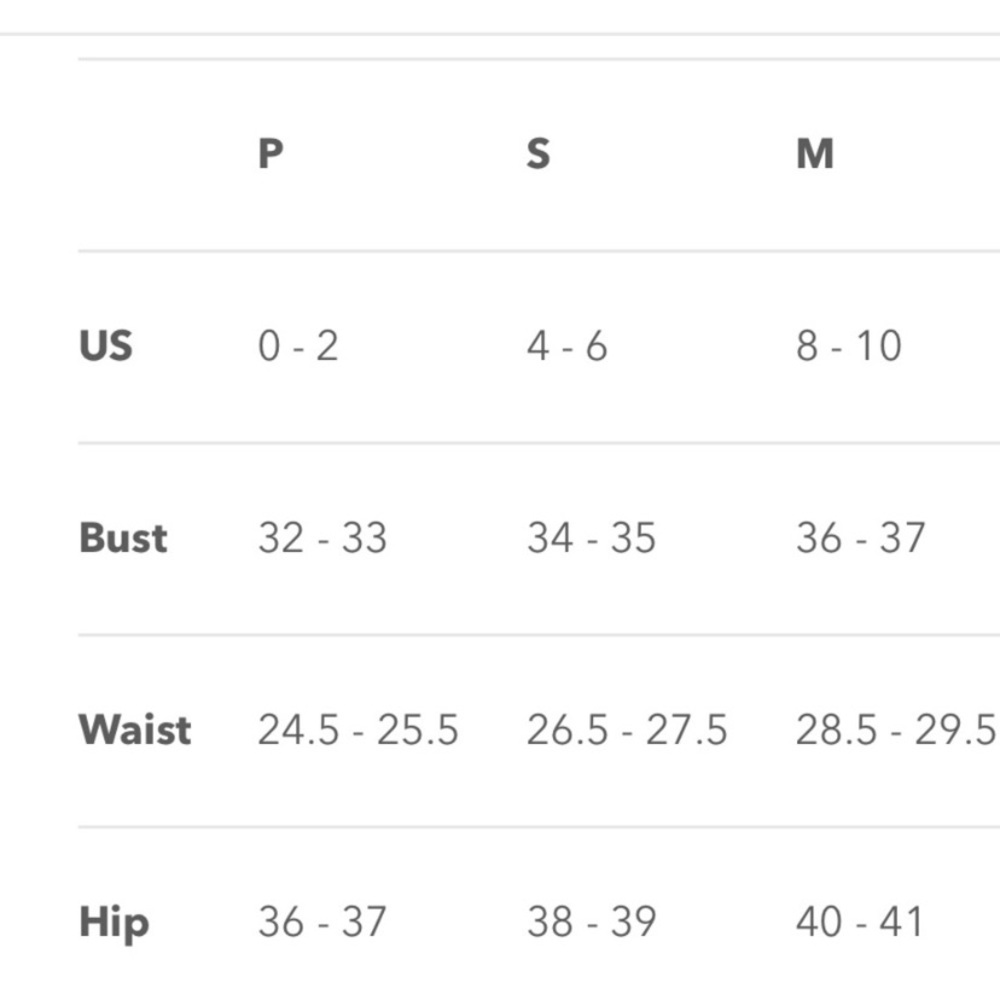Select Bust measurement 36 - 37 for M
Viewport: 1000px width, 1000px height.
860,538
